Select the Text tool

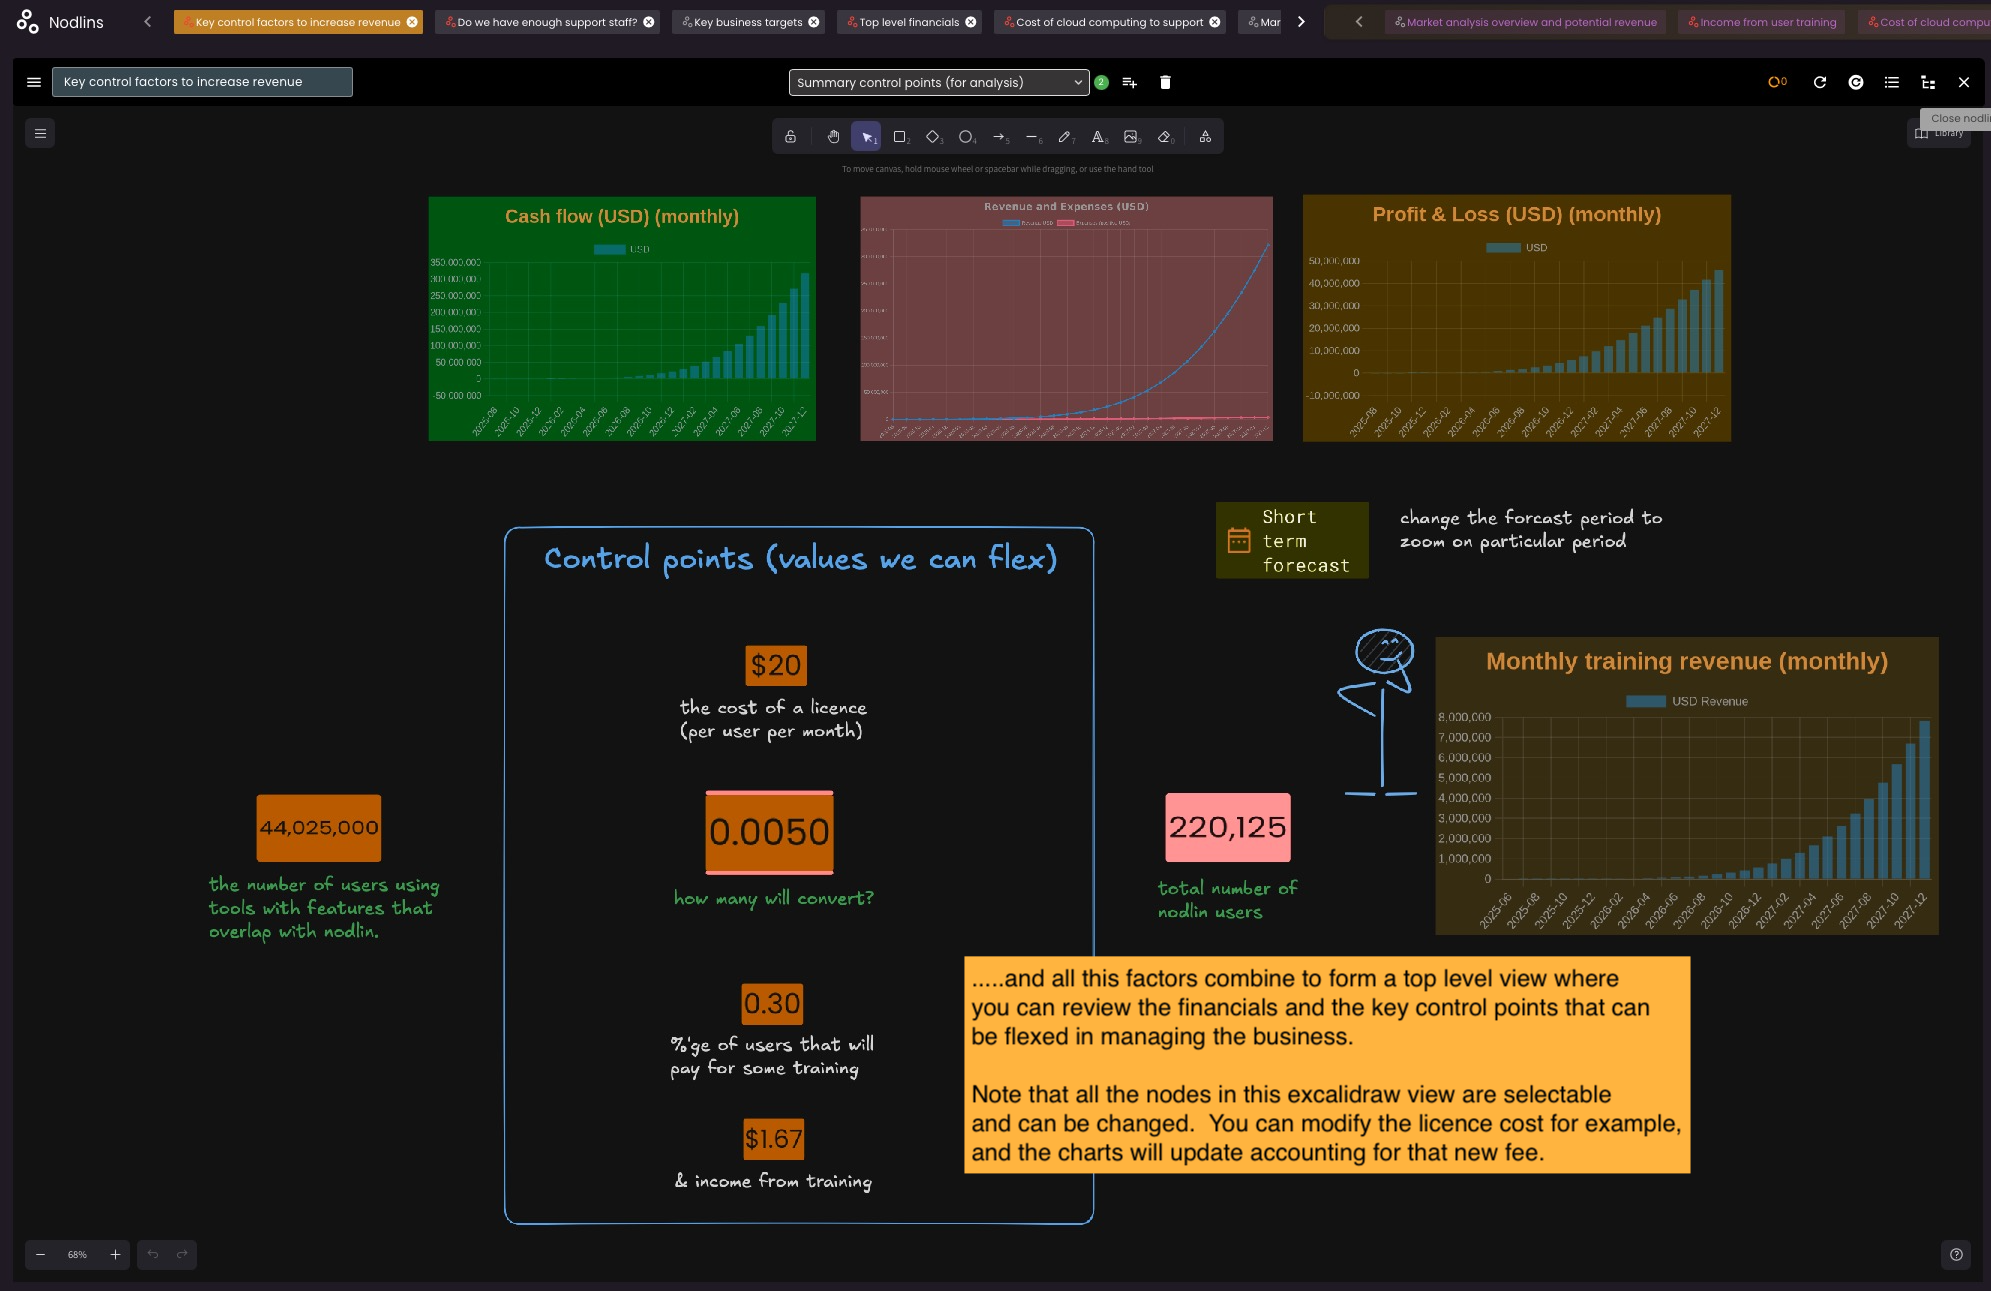click(x=1097, y=137)
